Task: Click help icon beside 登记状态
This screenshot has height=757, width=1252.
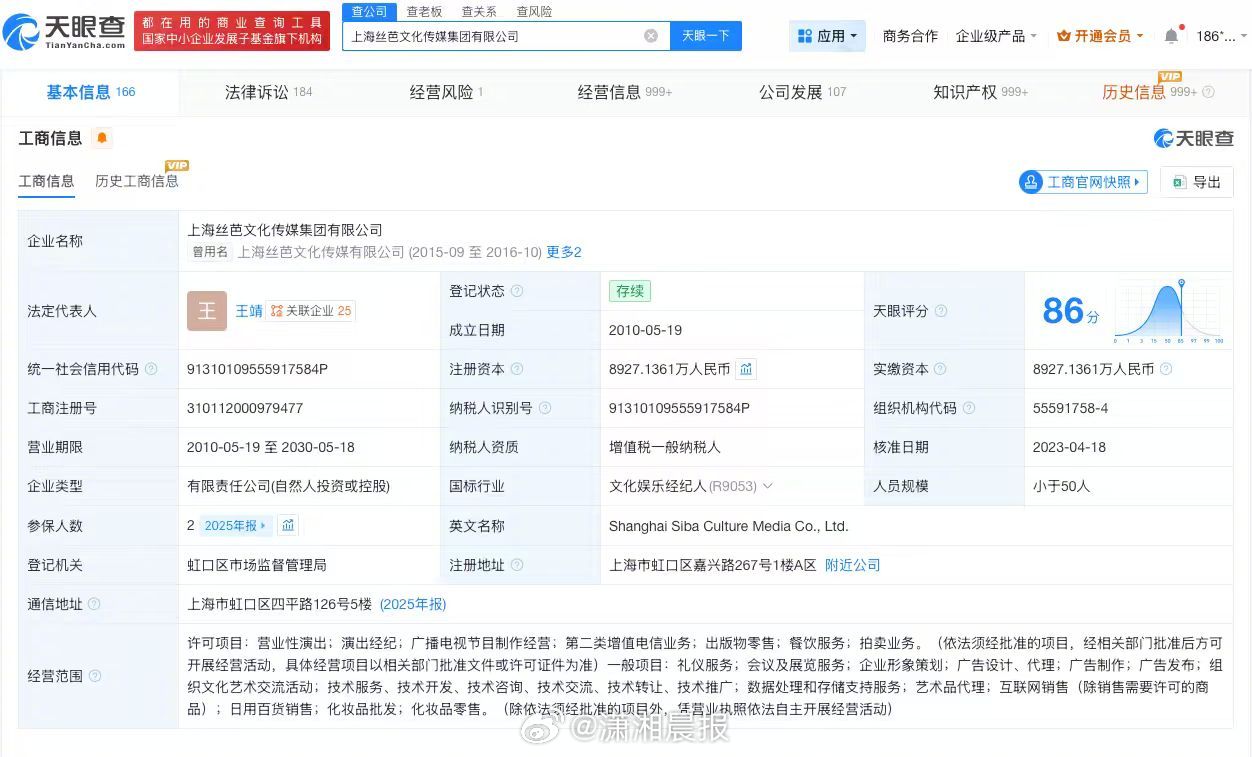Action: 517,291
